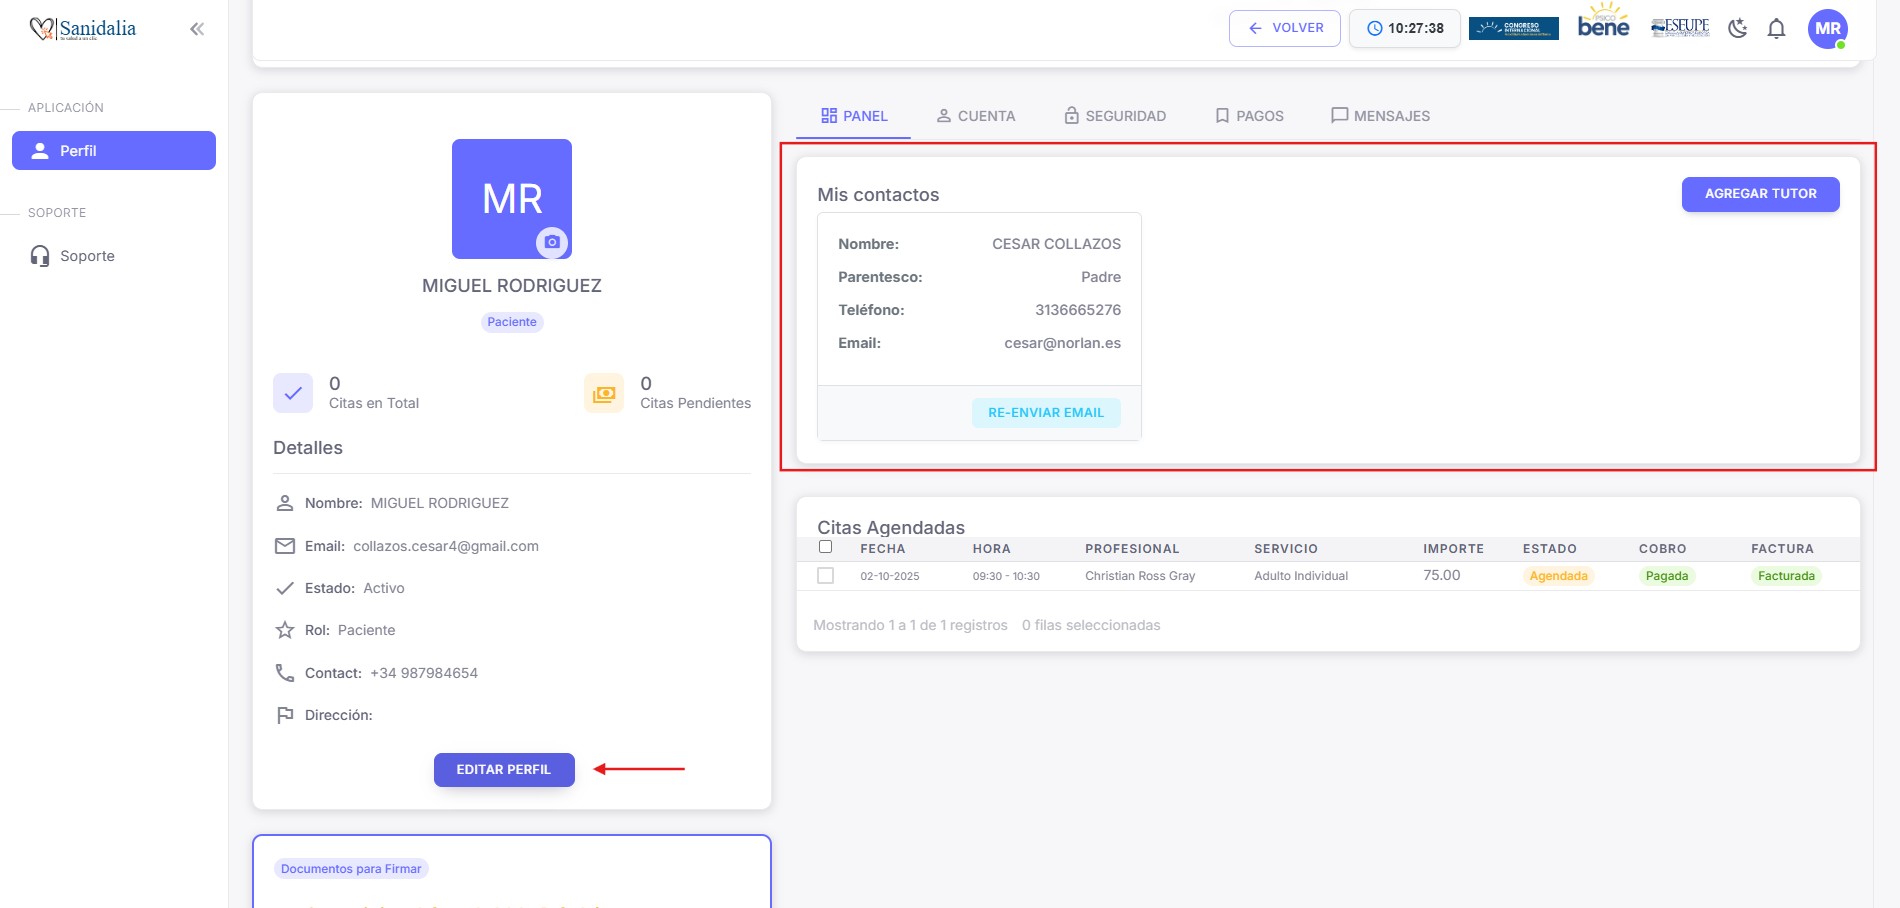The width and height of the screenshot is (1900, 908).
Task: Tick the checkbox for 02-10-2025 appointment
Action: (x=825, y=576)
